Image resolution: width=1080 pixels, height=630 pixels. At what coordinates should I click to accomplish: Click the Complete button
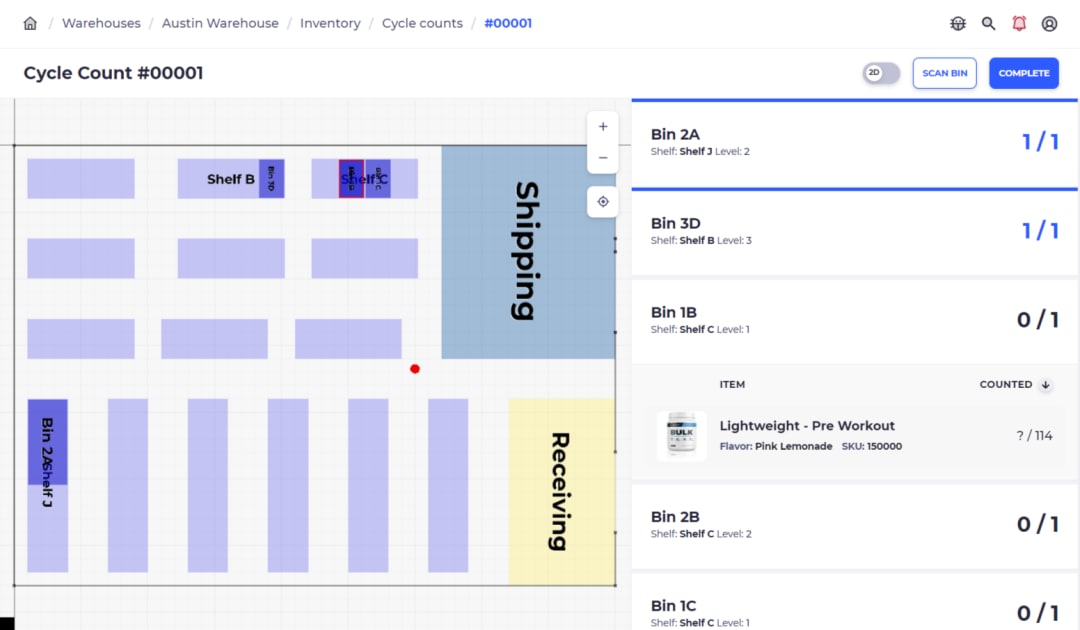click(x=1024, y=73)
